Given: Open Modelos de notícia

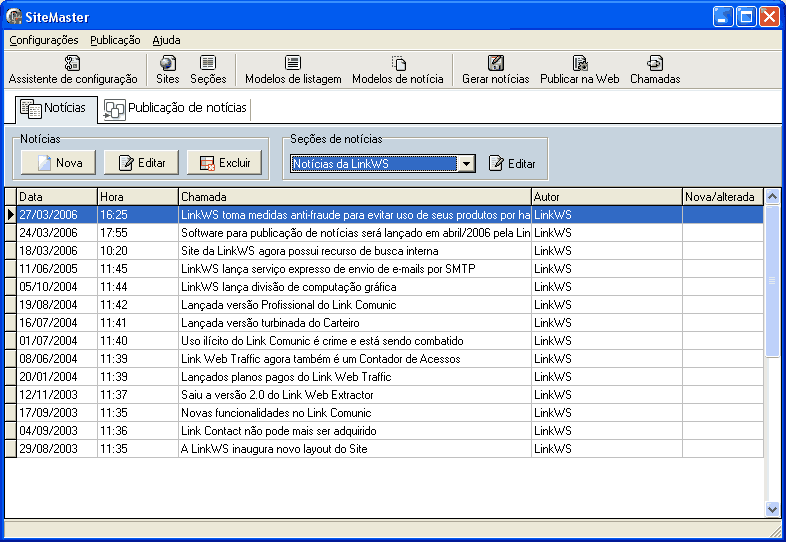Looking at the screenshot, I should coord(398,70).
